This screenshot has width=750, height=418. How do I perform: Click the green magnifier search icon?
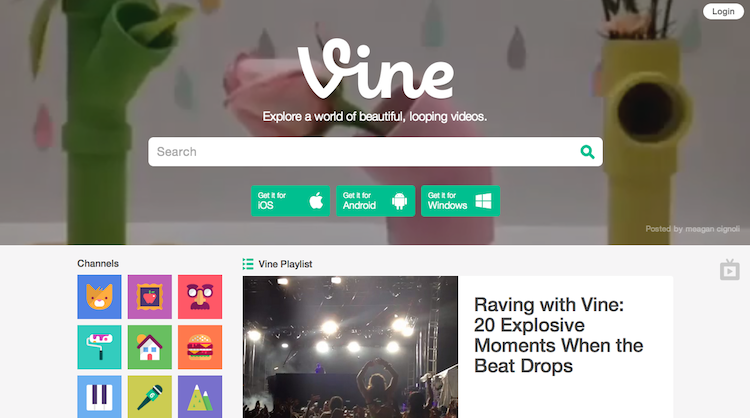coord(587,152)
